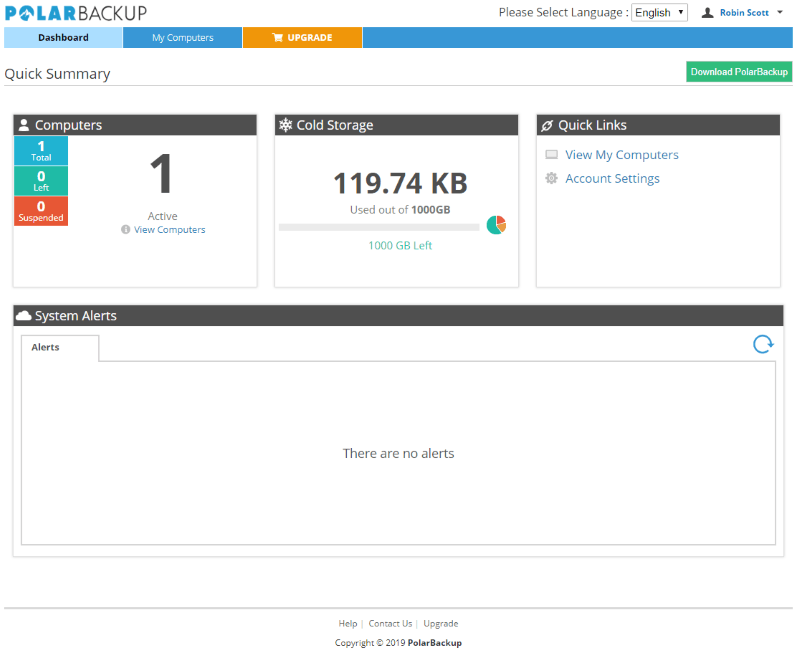Click the info icon beside View Computers
This screenshot has height=661, width=800.
click(126, 230)
